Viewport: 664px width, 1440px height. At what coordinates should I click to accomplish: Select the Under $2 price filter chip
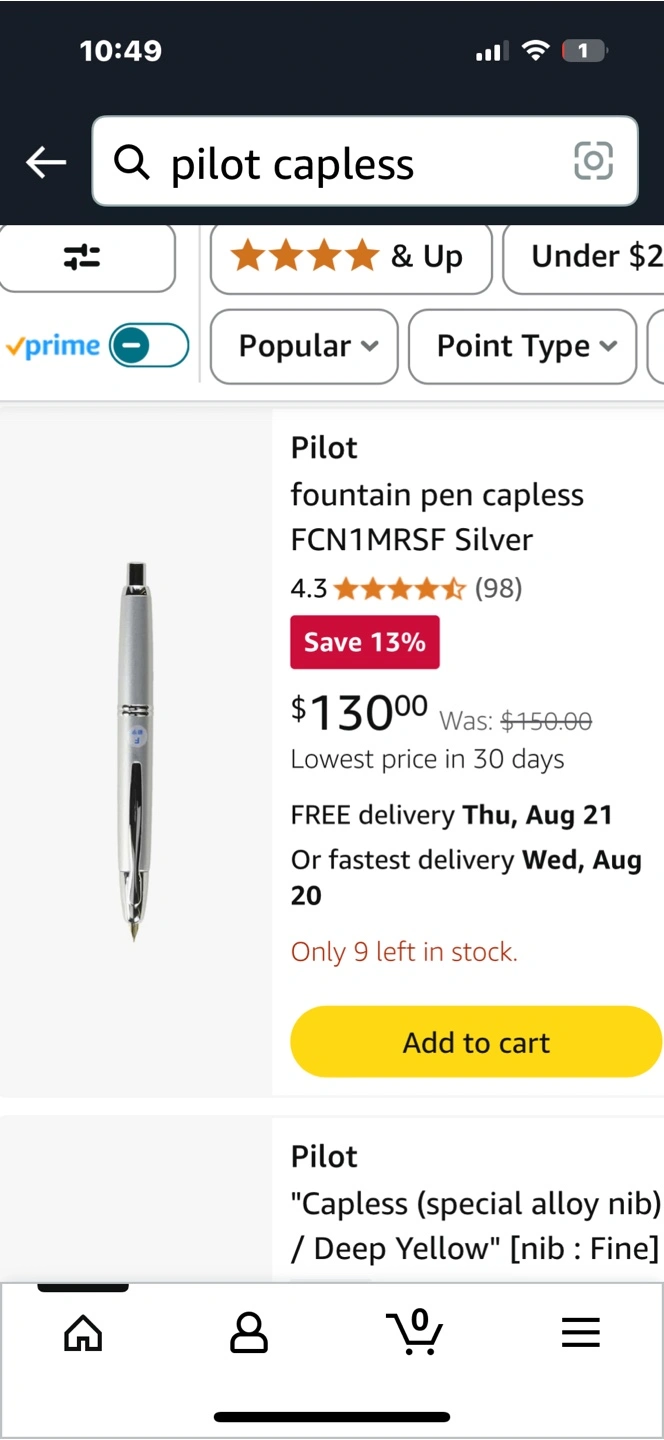pos(590,257)
